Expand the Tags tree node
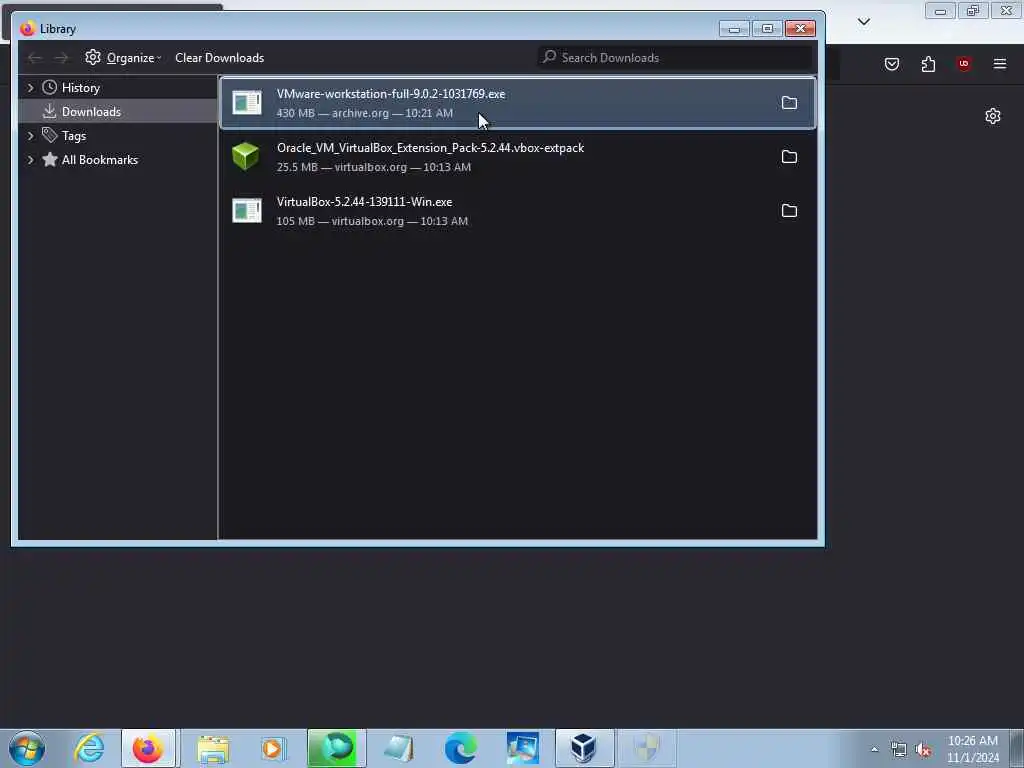This screenshot has height=768, width=1024. pyautogui.click(x=30, y=136)
